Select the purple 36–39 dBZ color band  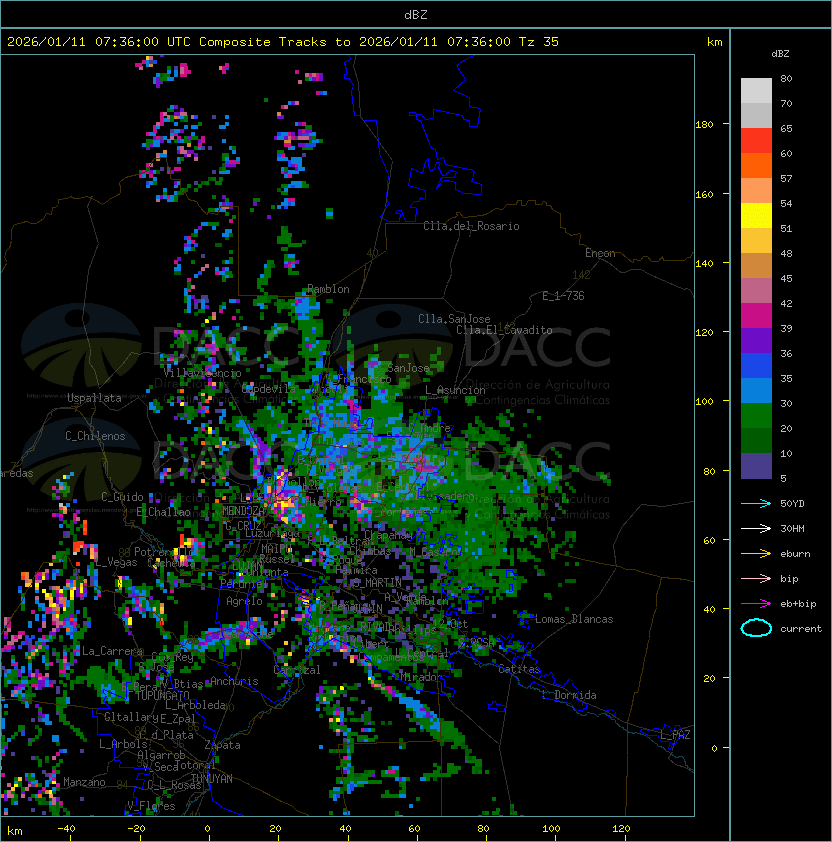(756, 340)
